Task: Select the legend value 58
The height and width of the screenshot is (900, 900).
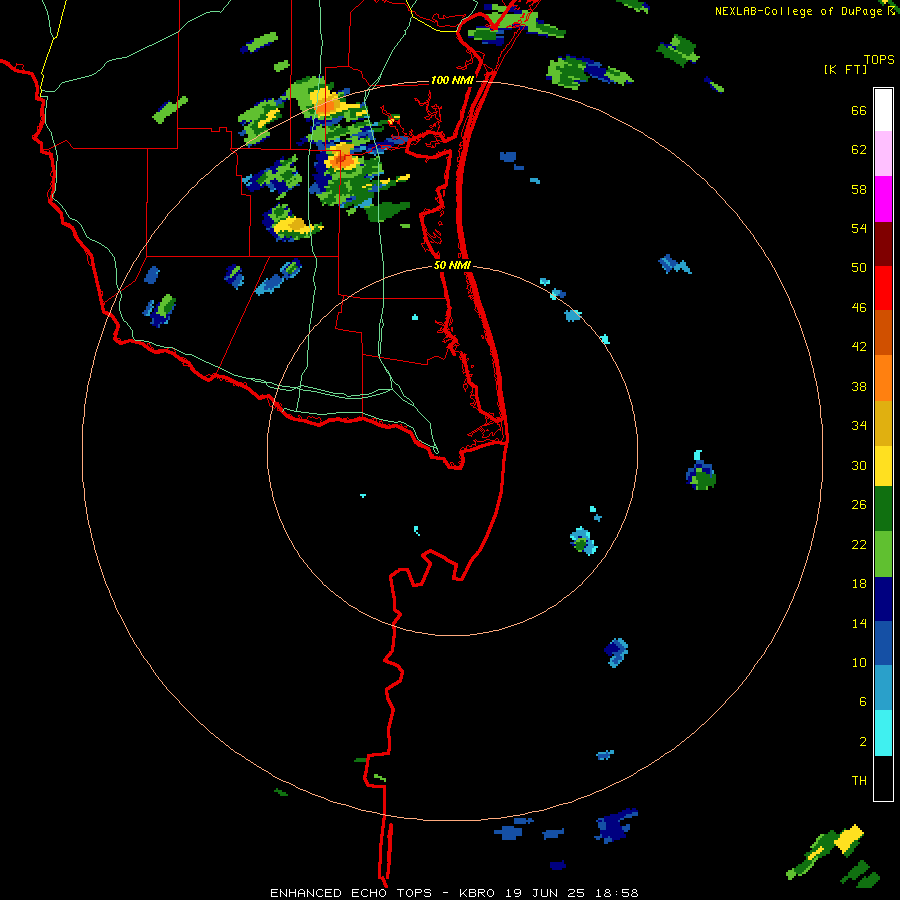Action: coord(859,189)
